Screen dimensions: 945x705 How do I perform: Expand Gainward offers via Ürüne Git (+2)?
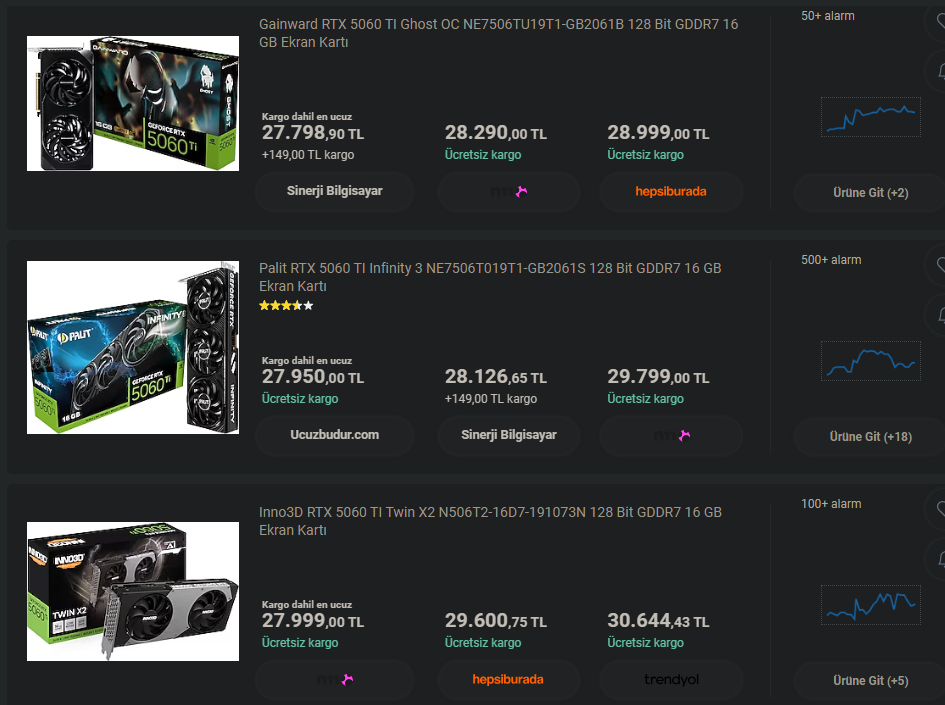tap(870, 193)
